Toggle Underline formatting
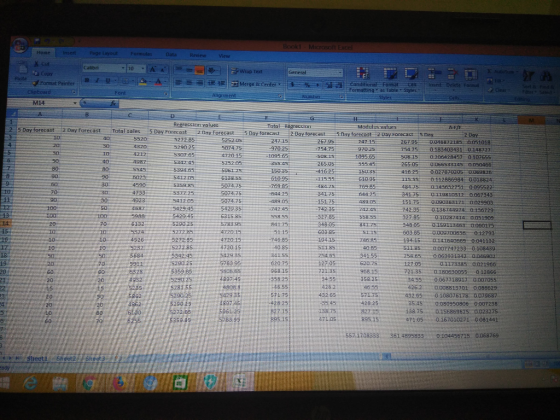Image resolution: width=560 pixels, height=420 pixels. point(108,81)
